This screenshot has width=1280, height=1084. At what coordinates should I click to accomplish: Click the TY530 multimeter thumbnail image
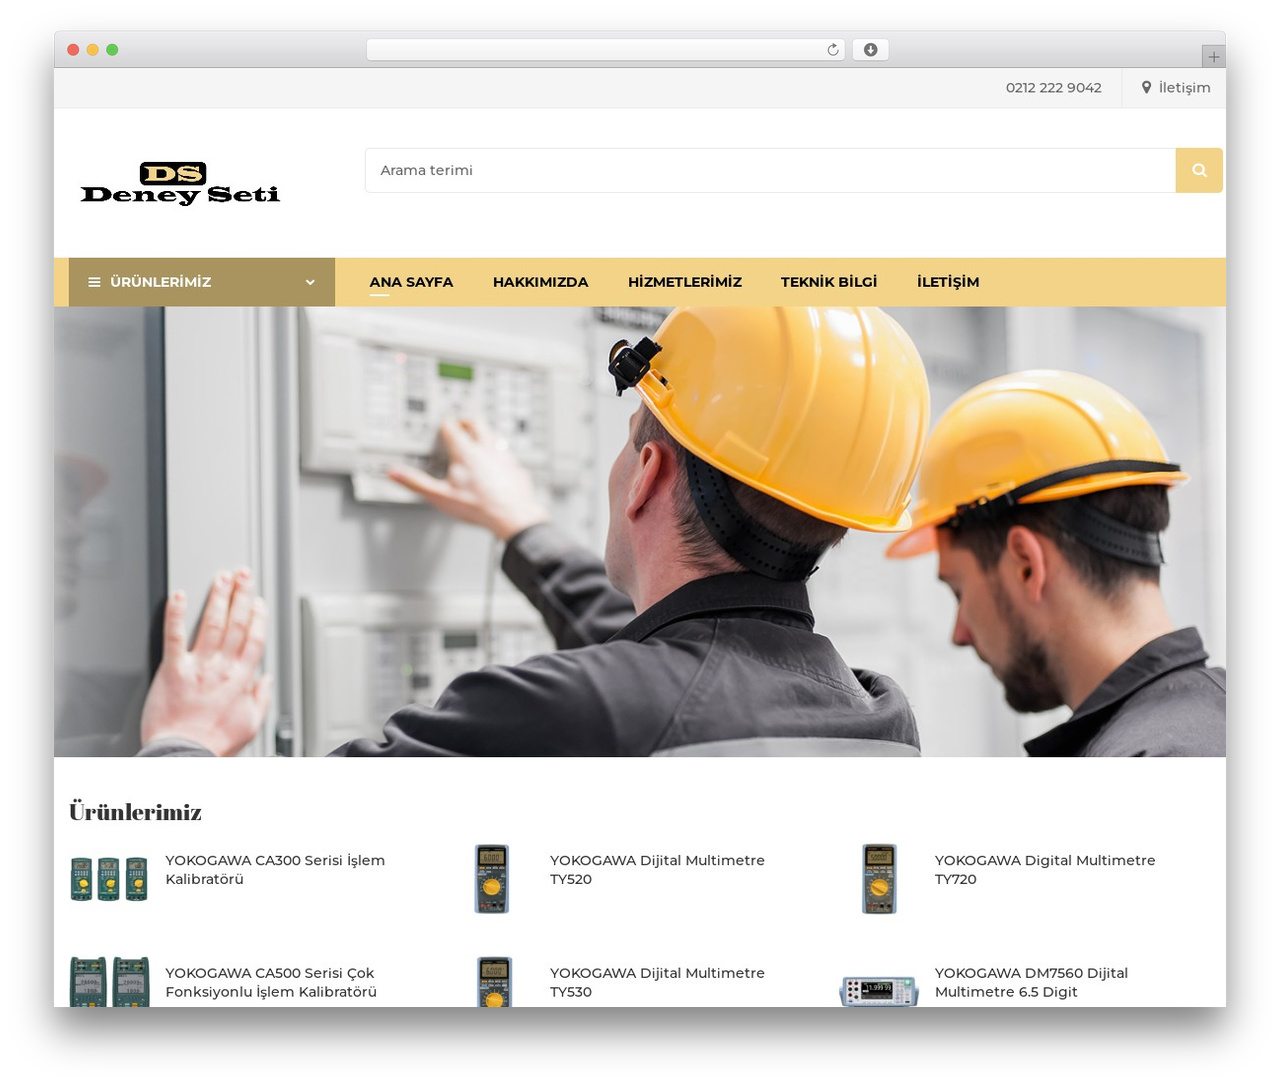click(x=494, y=982)
